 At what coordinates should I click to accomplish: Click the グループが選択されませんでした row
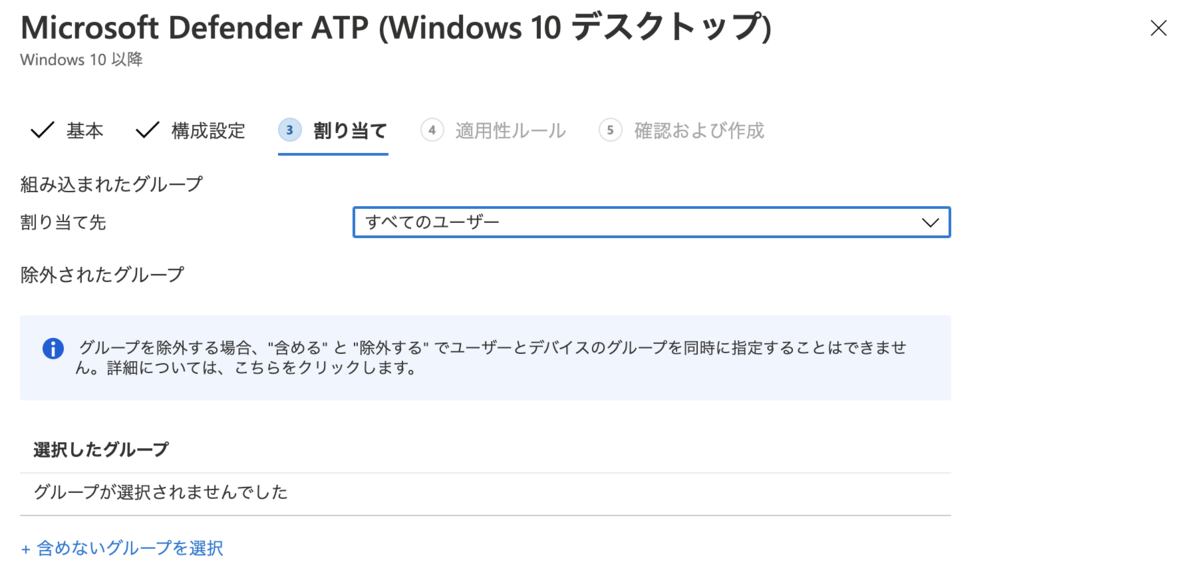click(485, 493)
